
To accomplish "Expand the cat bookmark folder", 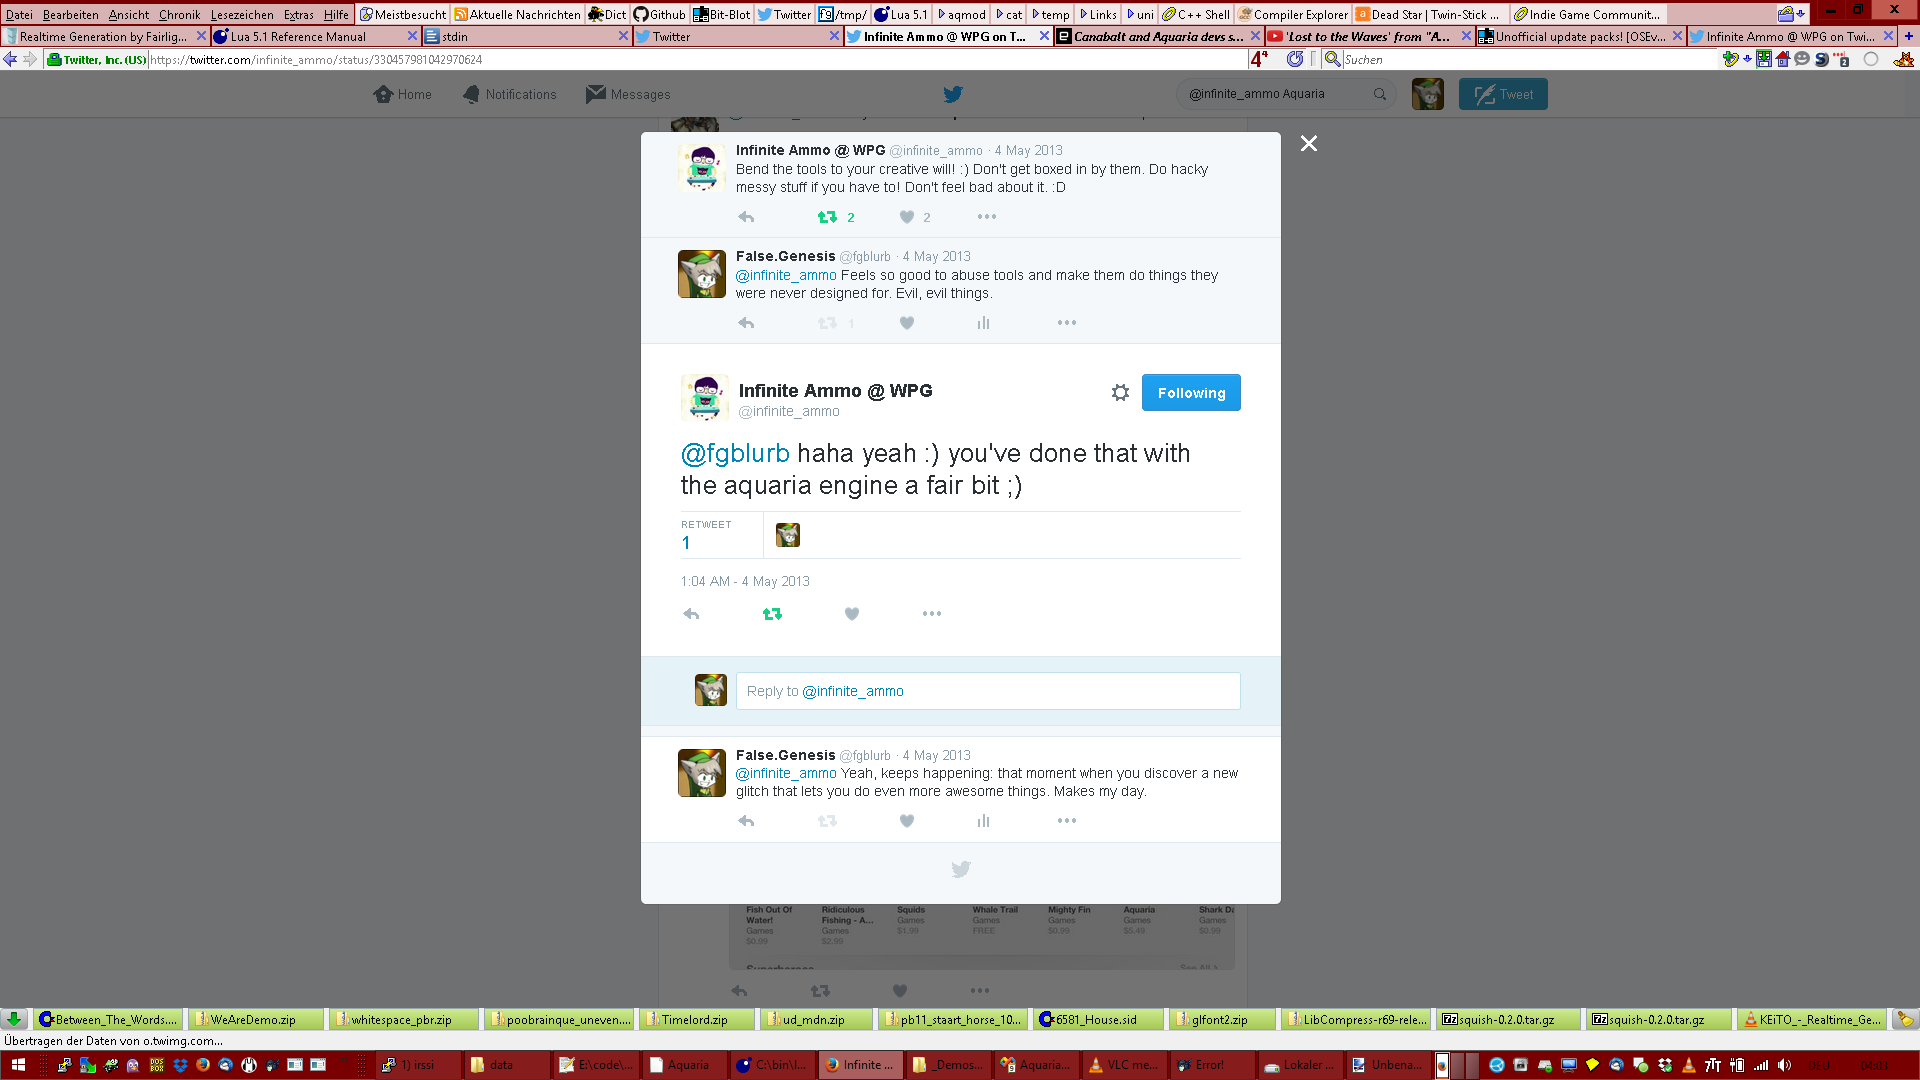I will (1009, 14).
